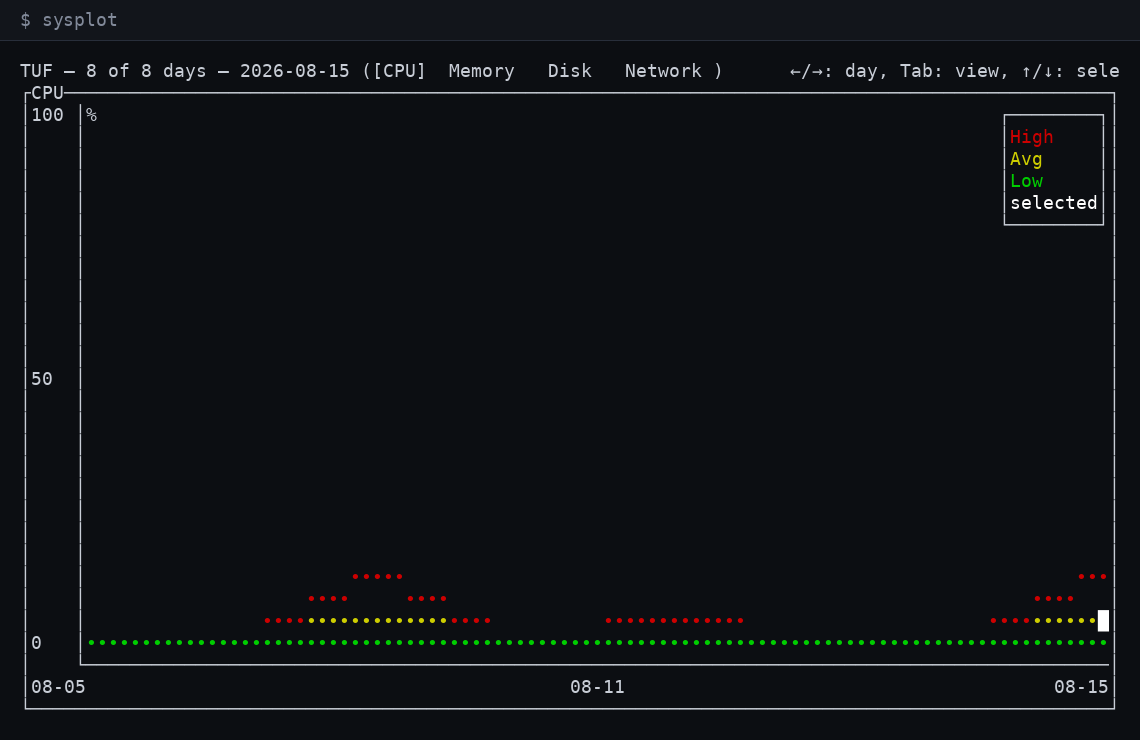1140x740 pixels.
Task: Select the [CPU] view tab
Action: [399, 71]
